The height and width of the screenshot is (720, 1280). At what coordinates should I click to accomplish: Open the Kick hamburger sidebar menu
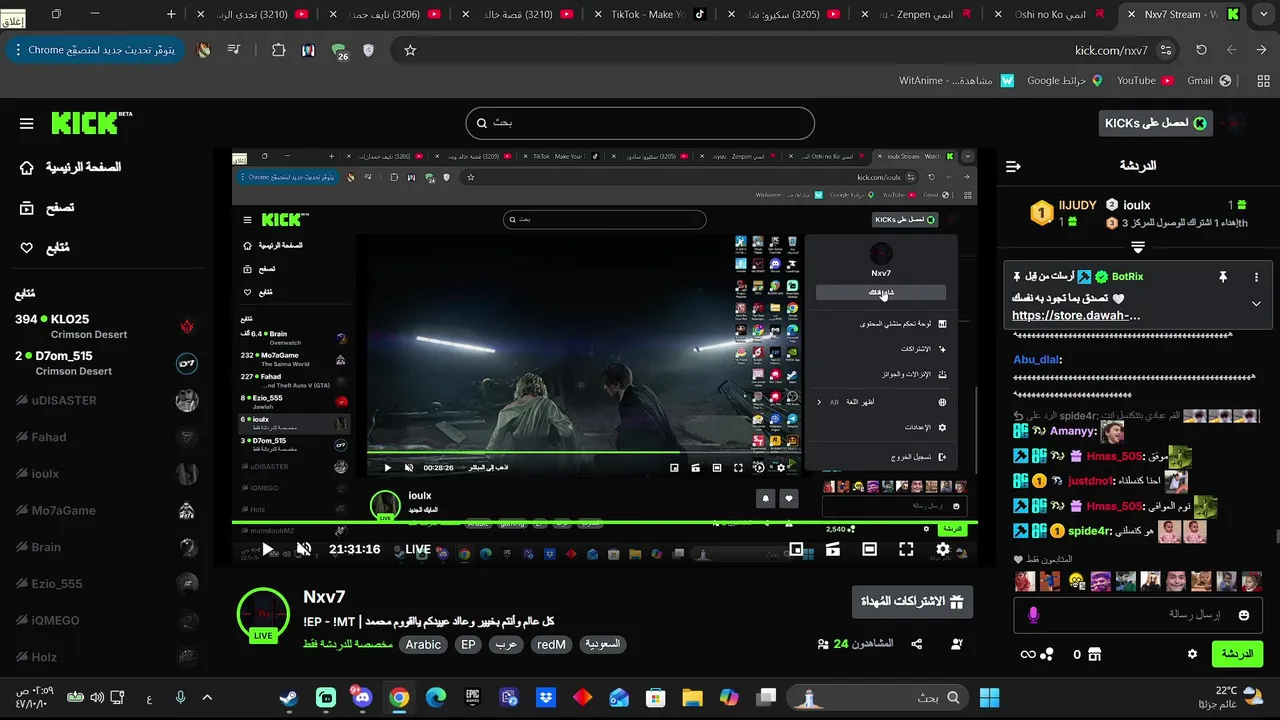(x=27, y=124)
